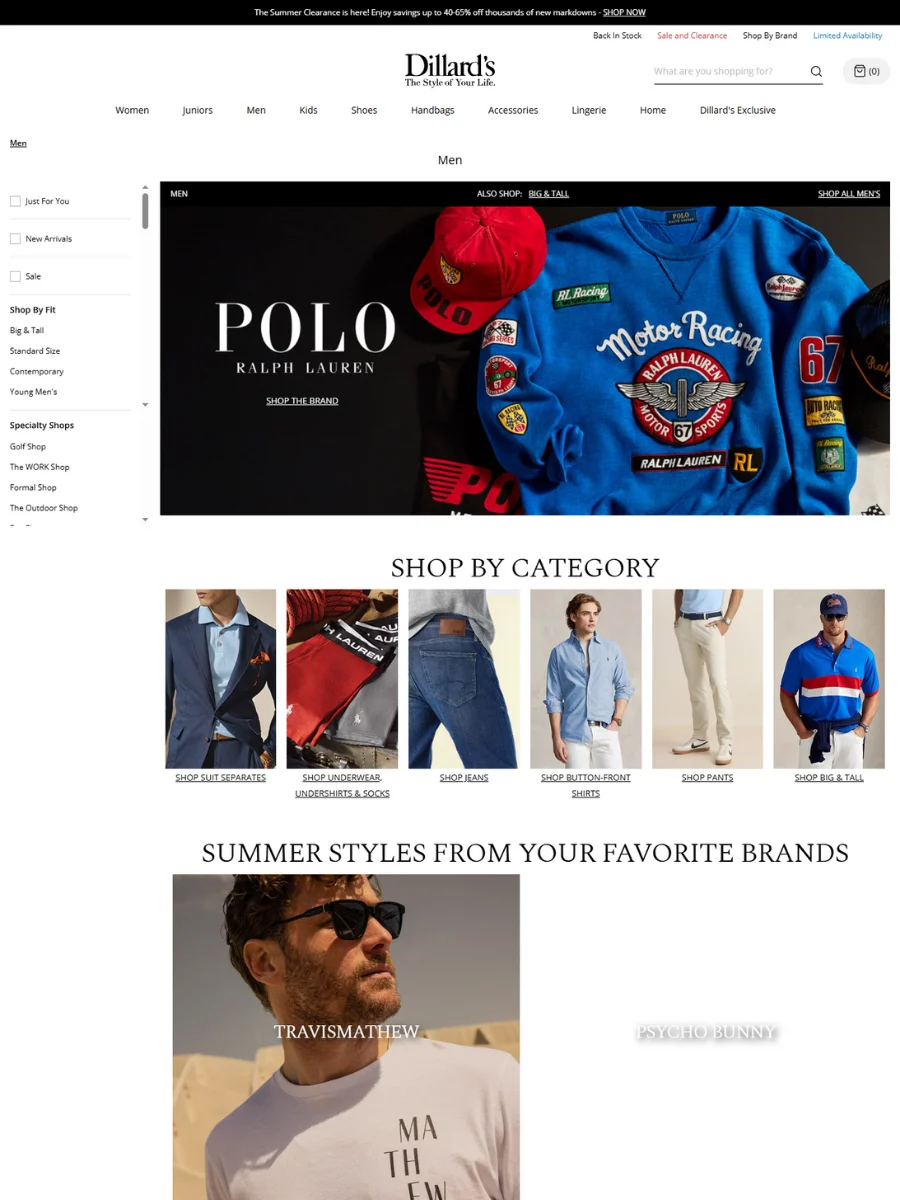This screenshot has width=900, height=1200.
Task: Click Shop The Brand link
Action: 302,401
